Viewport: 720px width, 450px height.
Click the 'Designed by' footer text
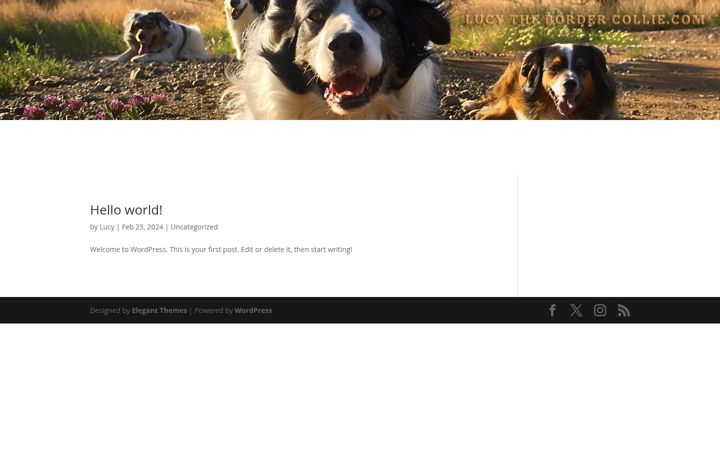110,310
